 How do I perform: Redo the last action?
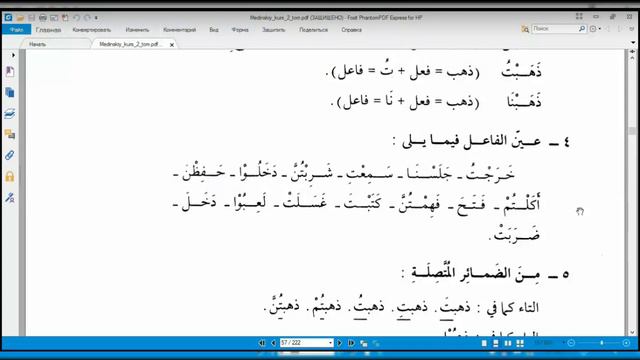87,18
